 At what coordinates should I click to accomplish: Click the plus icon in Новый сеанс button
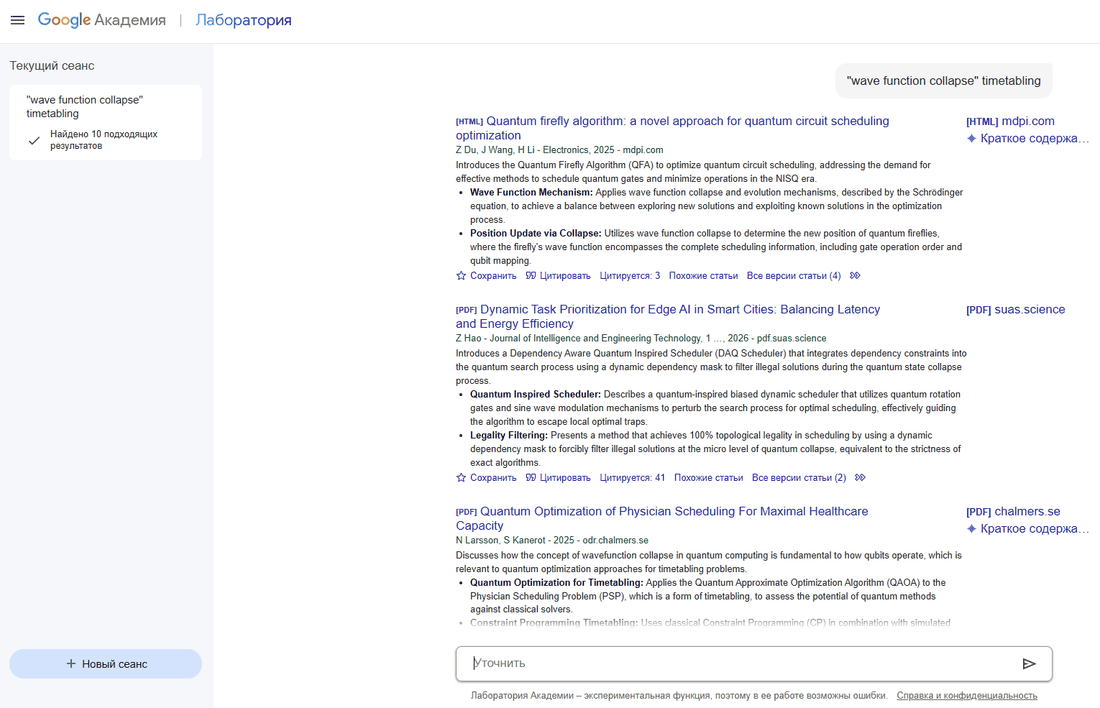(x=71, y=664)
